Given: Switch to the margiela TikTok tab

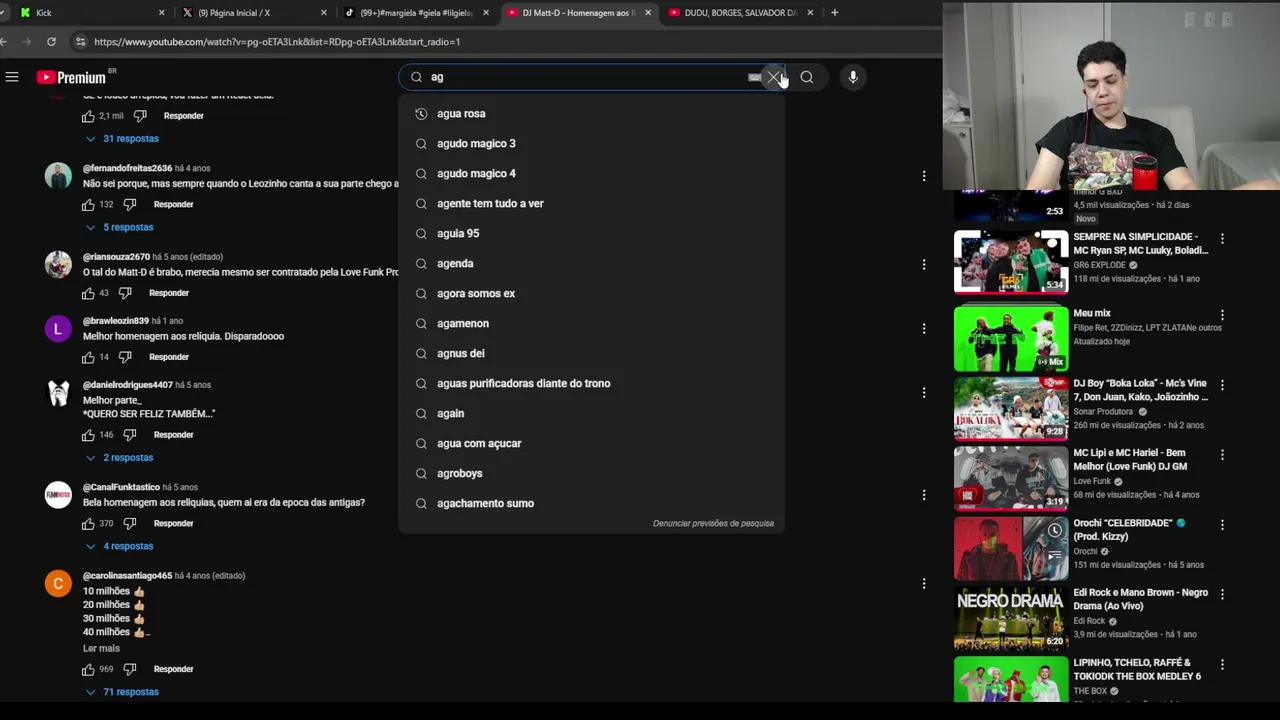Looking at the screenshot, I should coord(415,13).
